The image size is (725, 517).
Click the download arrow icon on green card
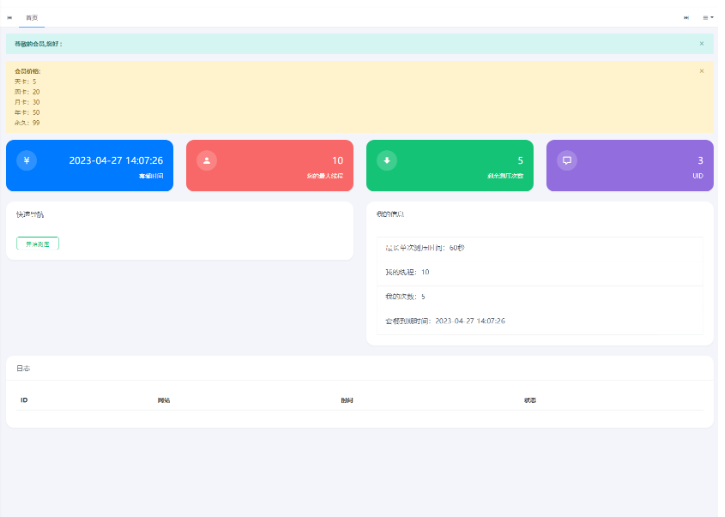click(387, 160)
